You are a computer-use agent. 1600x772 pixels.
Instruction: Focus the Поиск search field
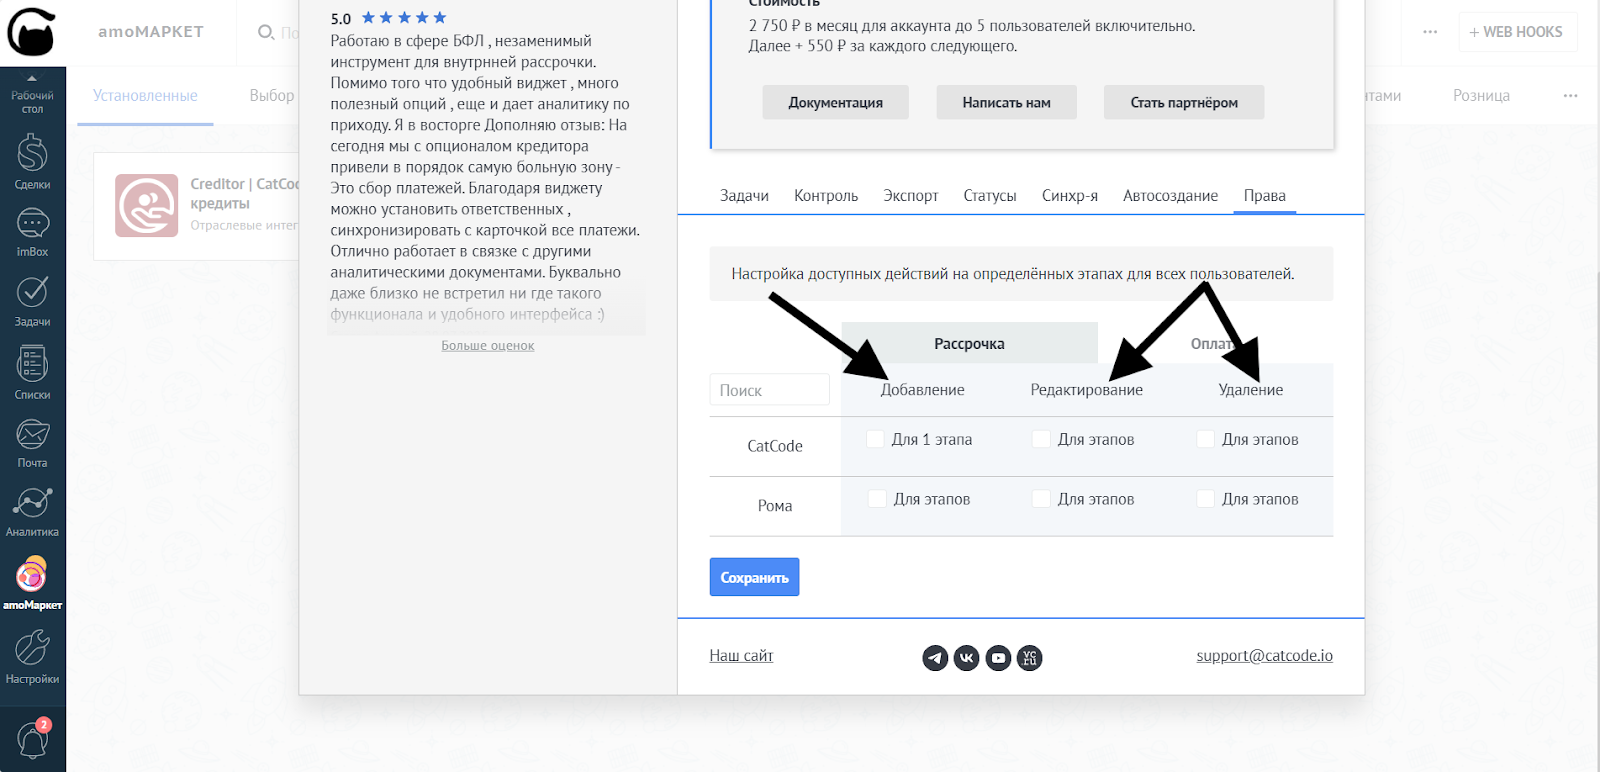pyautogui.click(x=769, y=390)
